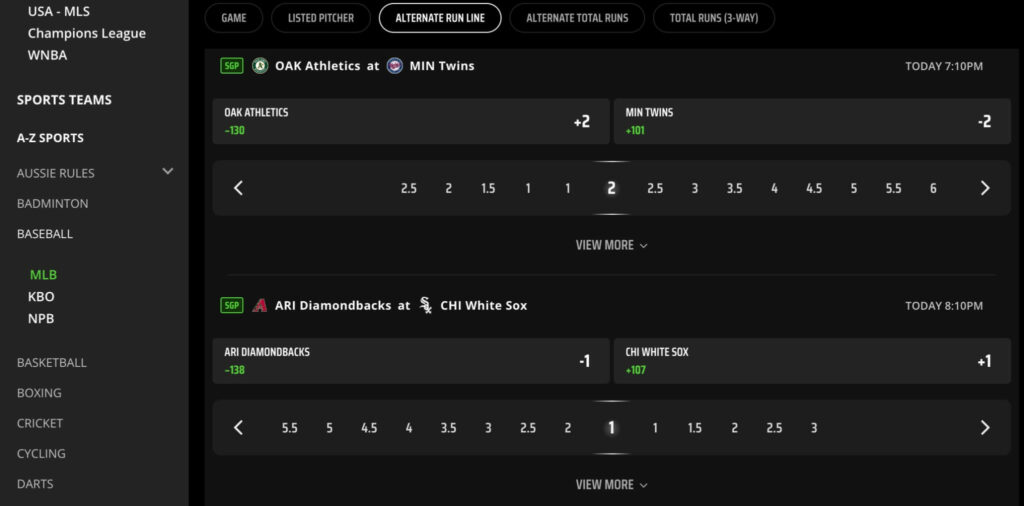Choose 5 on Athletics-Twins line slider
This screenshot has height=506, width=1024.
point(854,189)
